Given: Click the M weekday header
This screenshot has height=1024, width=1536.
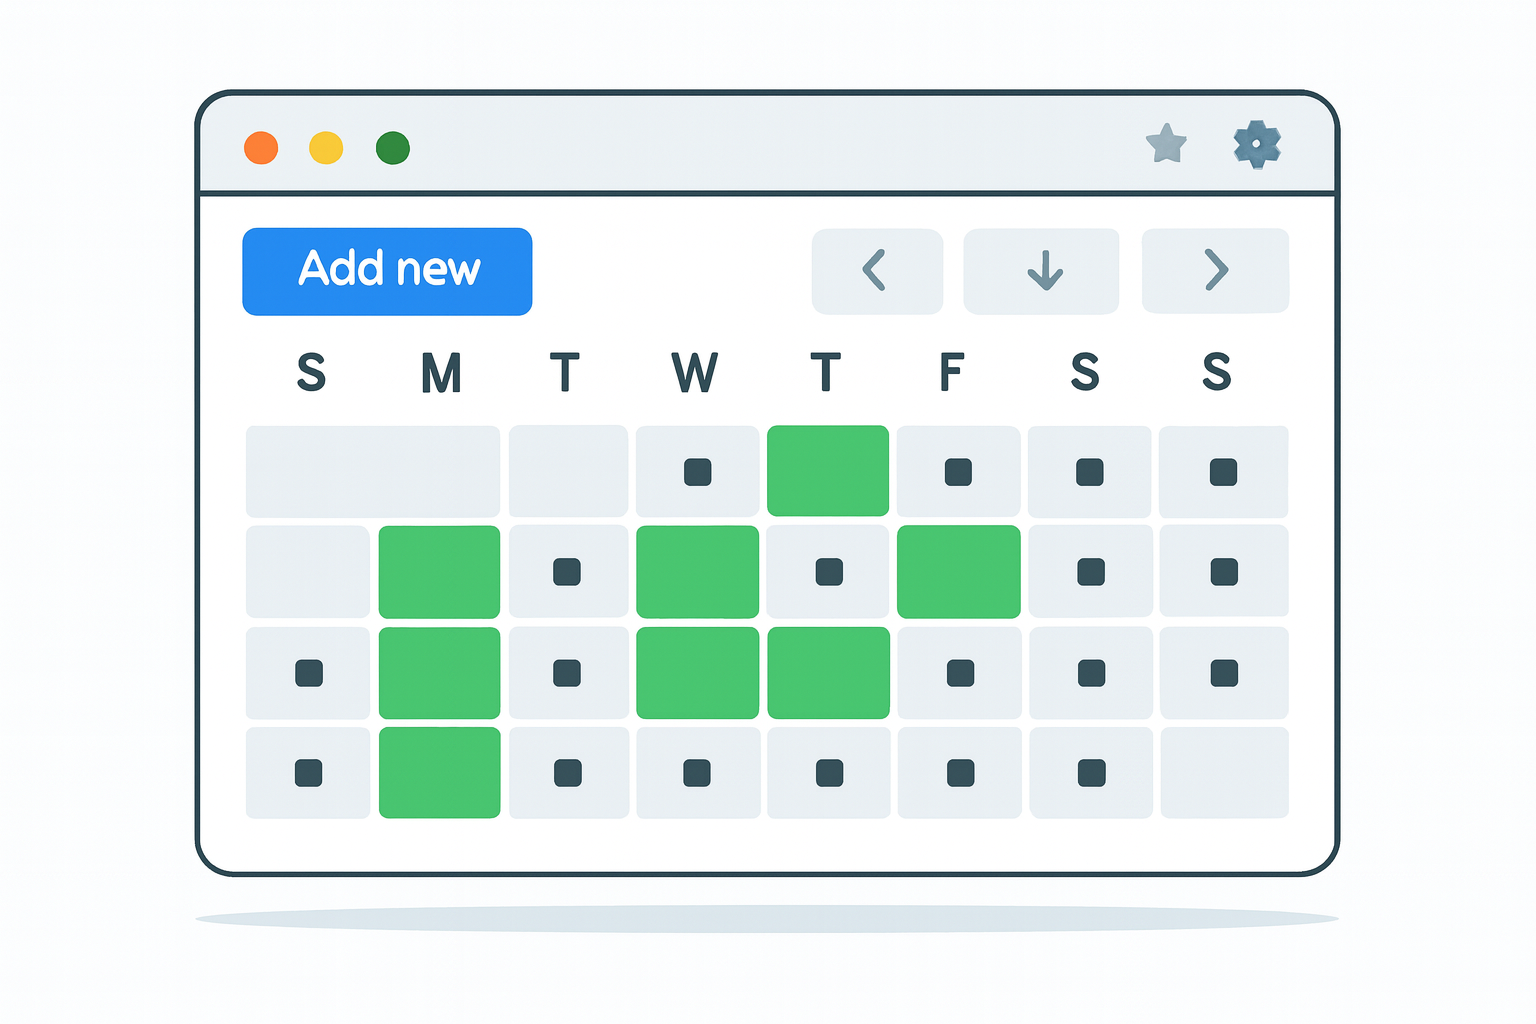Looking at the screenshot, I should click(441, 373).
